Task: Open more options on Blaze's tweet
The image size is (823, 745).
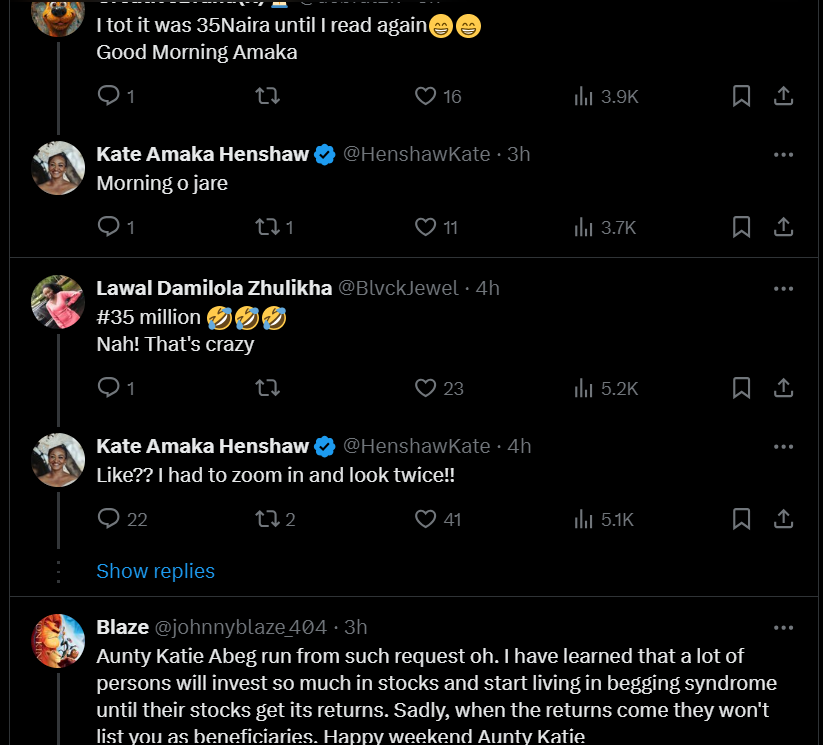Action: (x=783, y=627)
